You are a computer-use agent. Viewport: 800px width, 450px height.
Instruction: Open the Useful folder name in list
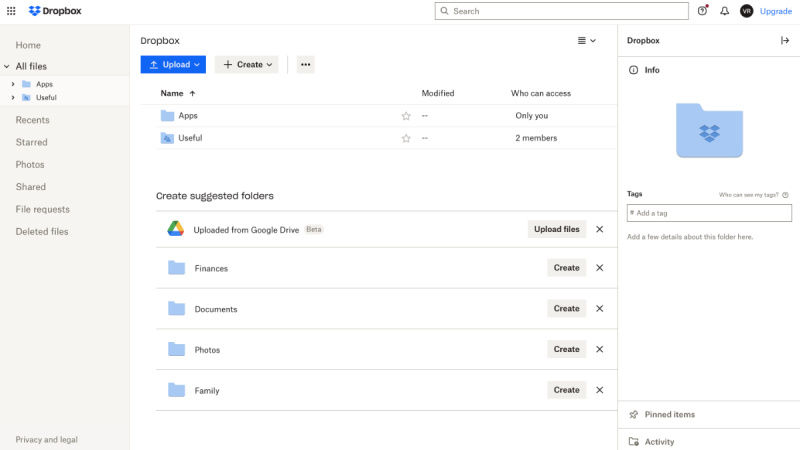pyautogui.click(x=190, y=138)
